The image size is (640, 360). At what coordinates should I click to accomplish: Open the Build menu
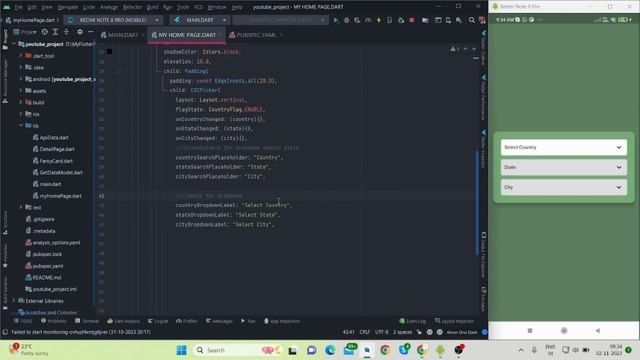tap(152, 7)
